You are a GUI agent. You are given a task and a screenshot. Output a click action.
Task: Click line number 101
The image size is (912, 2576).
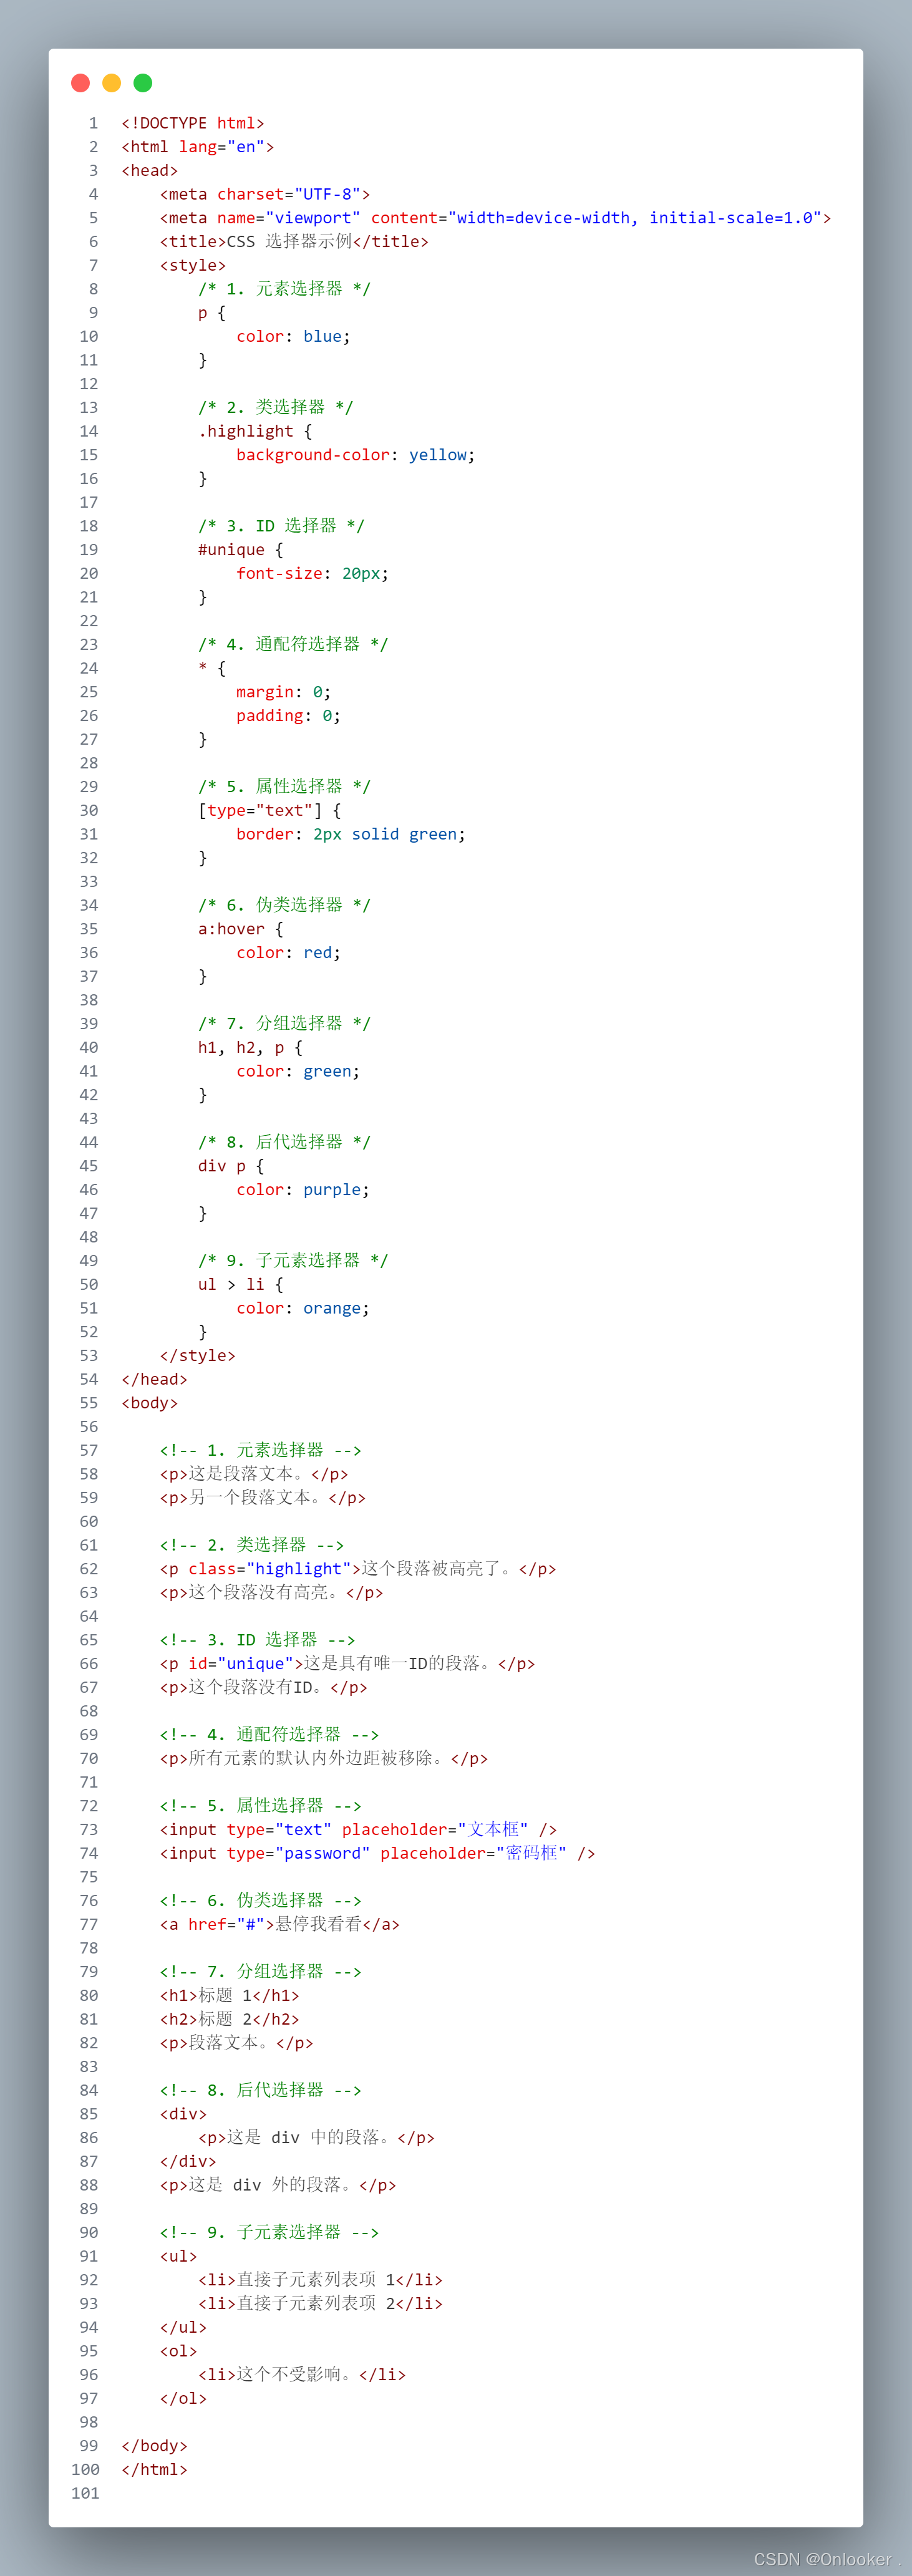tap(85, 2493)
